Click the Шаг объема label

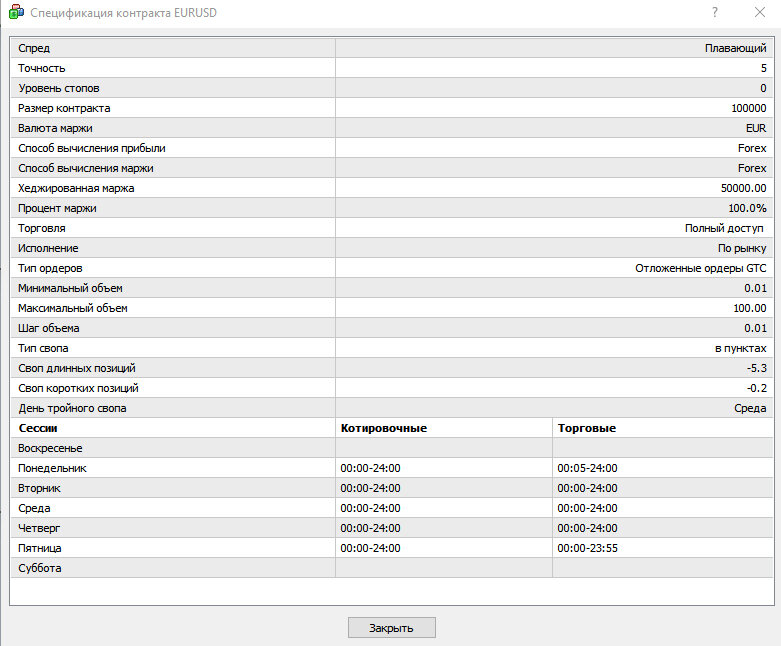48,328
